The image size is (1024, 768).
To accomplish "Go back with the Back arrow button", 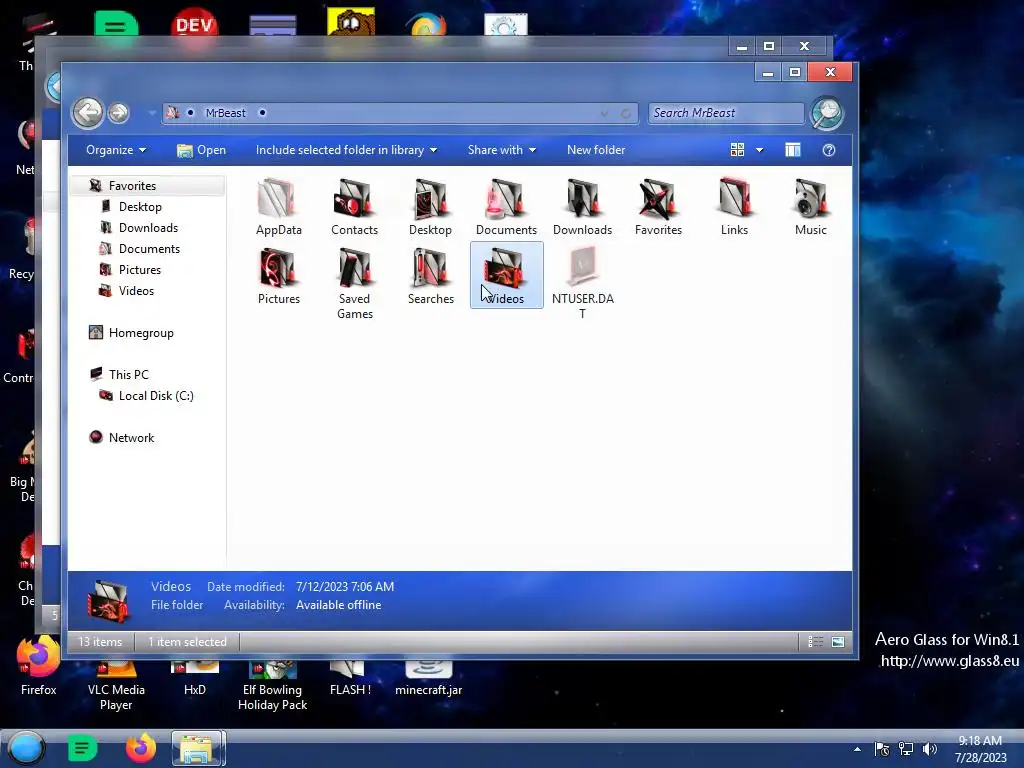I will coord(88,112).
